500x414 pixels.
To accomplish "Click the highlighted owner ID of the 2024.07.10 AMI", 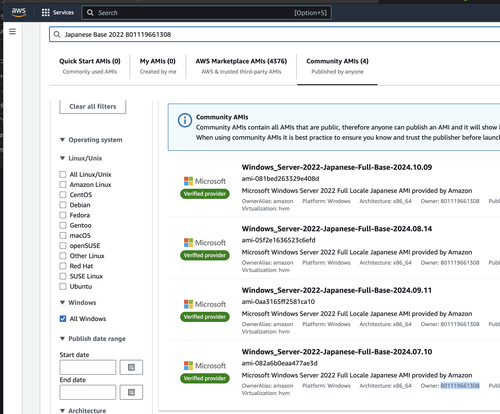I will [460, 386].
